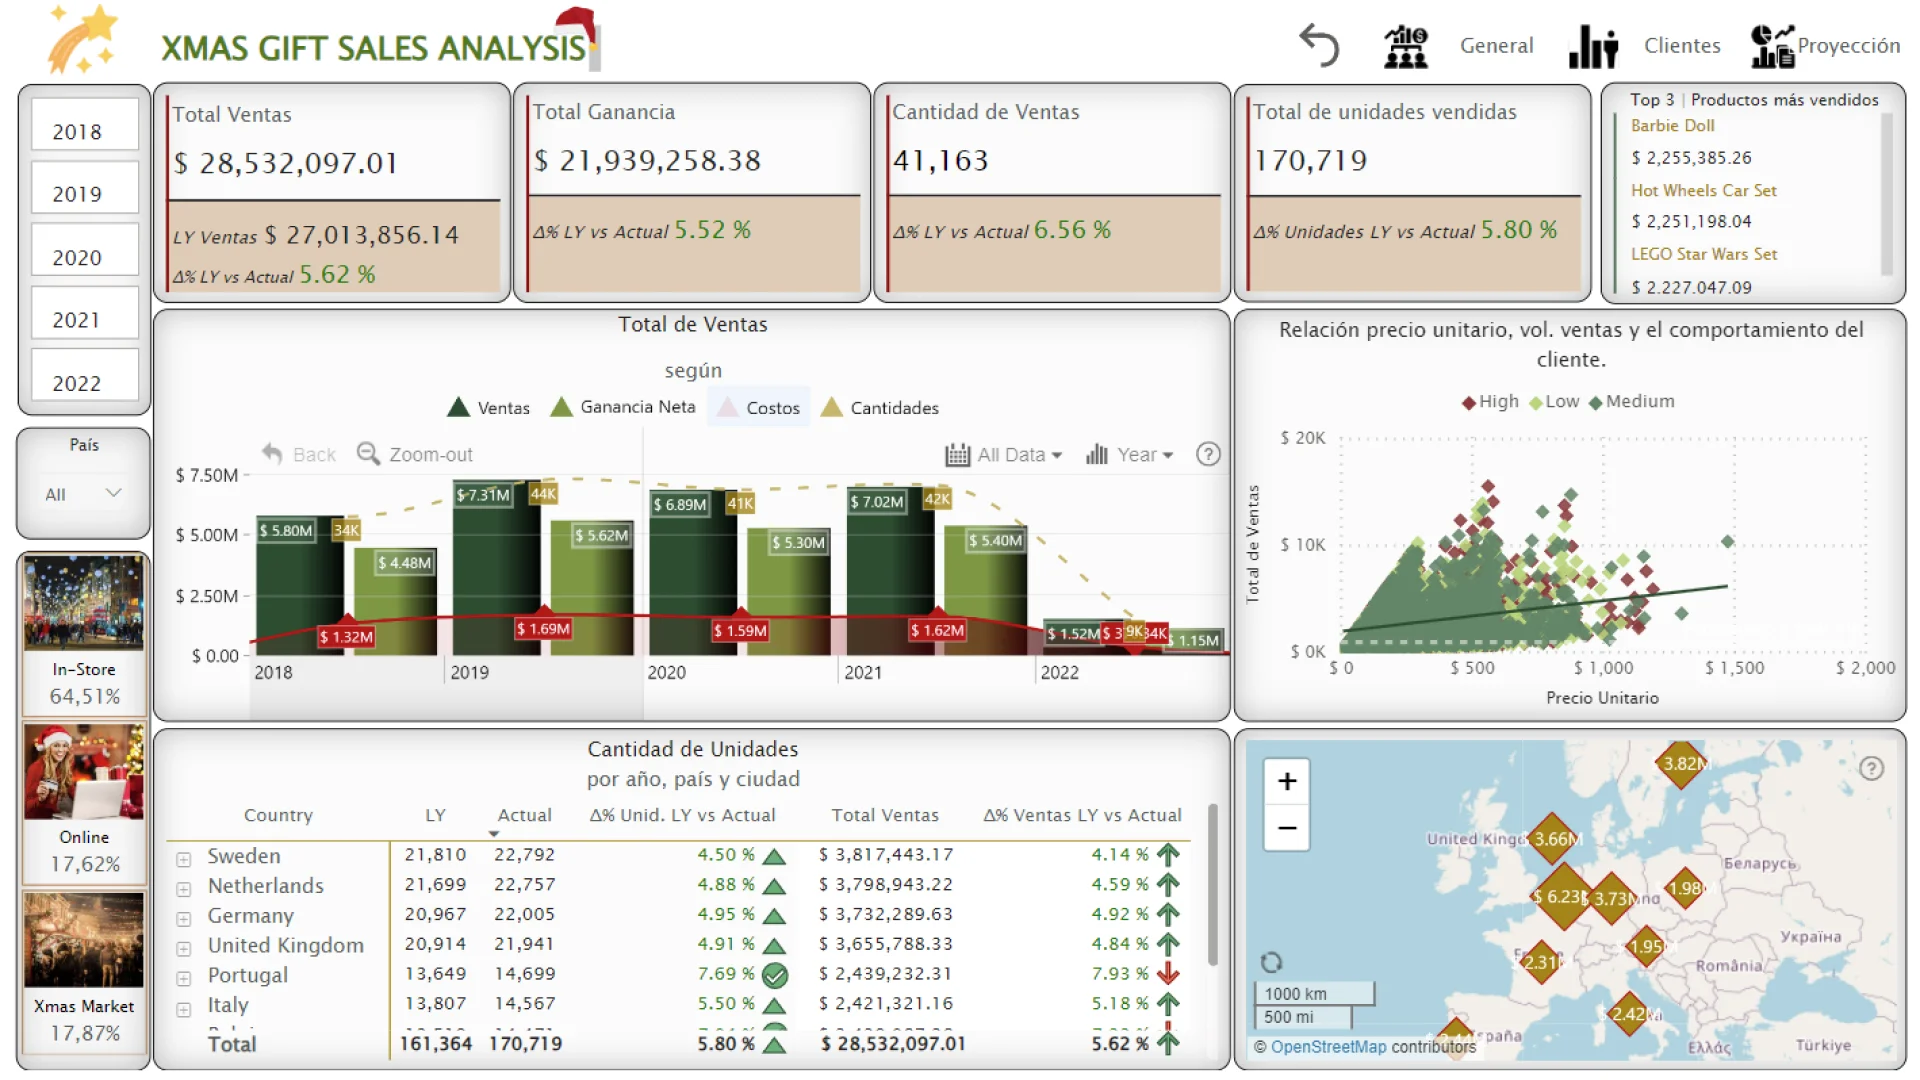Click the 3.82M map marker
Image resolution: width=1920 pixels, height=1080 pixels.
point(1682,764)
